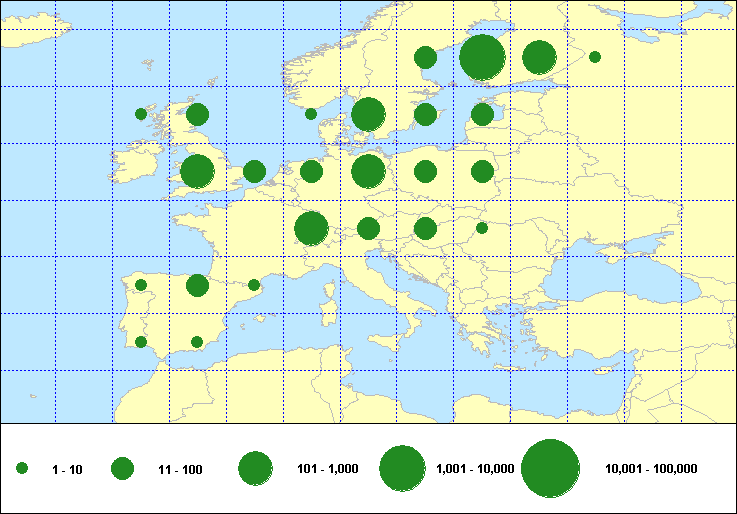Click the large circle over Denmark

pyautogui.click(x=368, y=114)
